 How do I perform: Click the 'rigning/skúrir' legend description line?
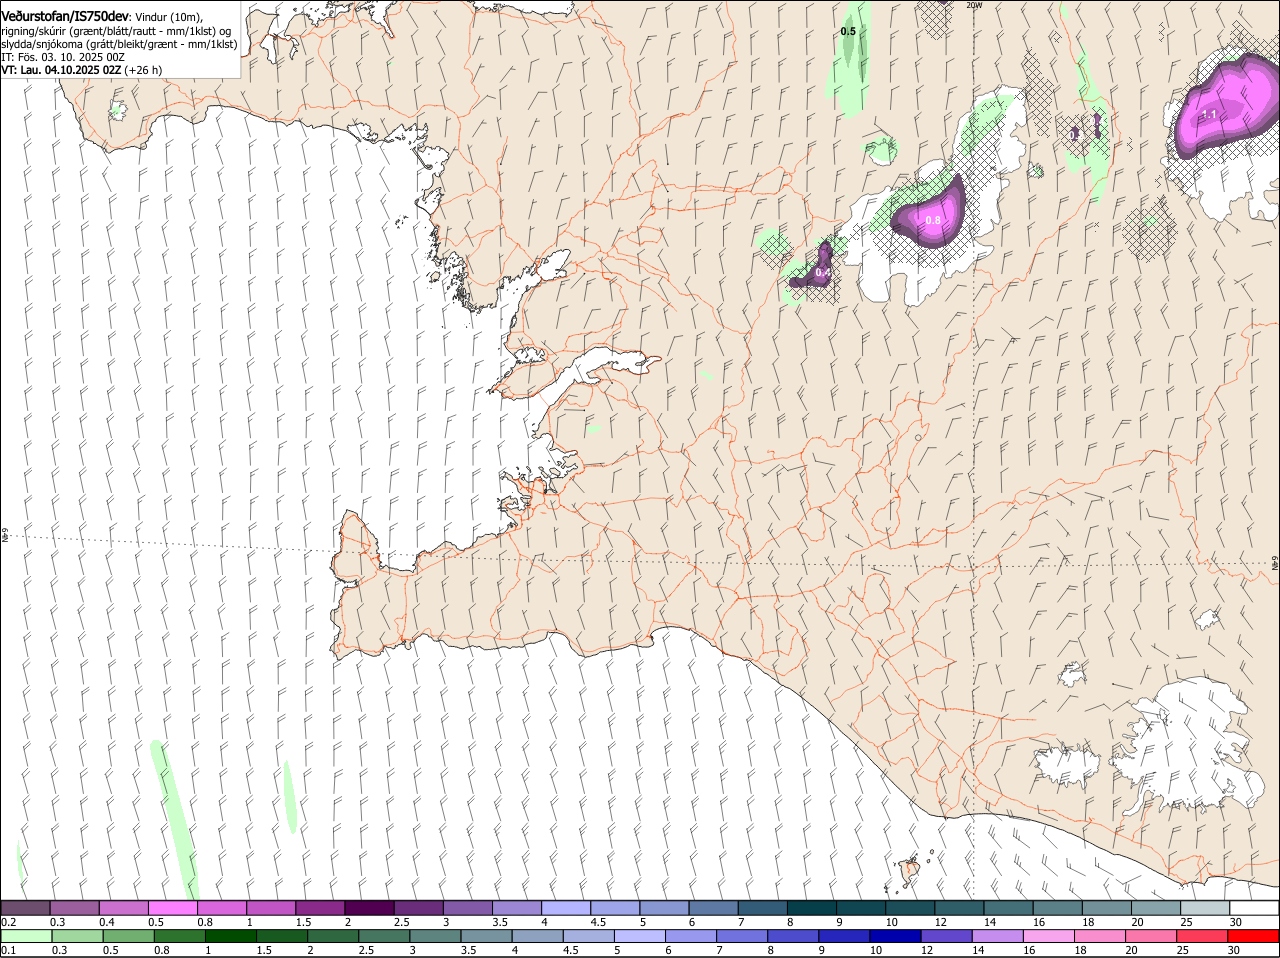115,30
